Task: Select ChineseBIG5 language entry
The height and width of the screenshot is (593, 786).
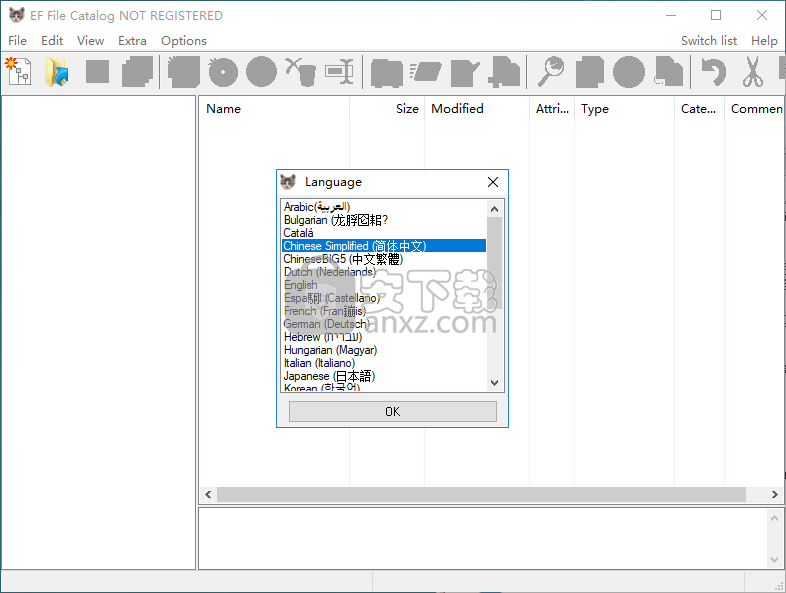Action: point(383,259)
